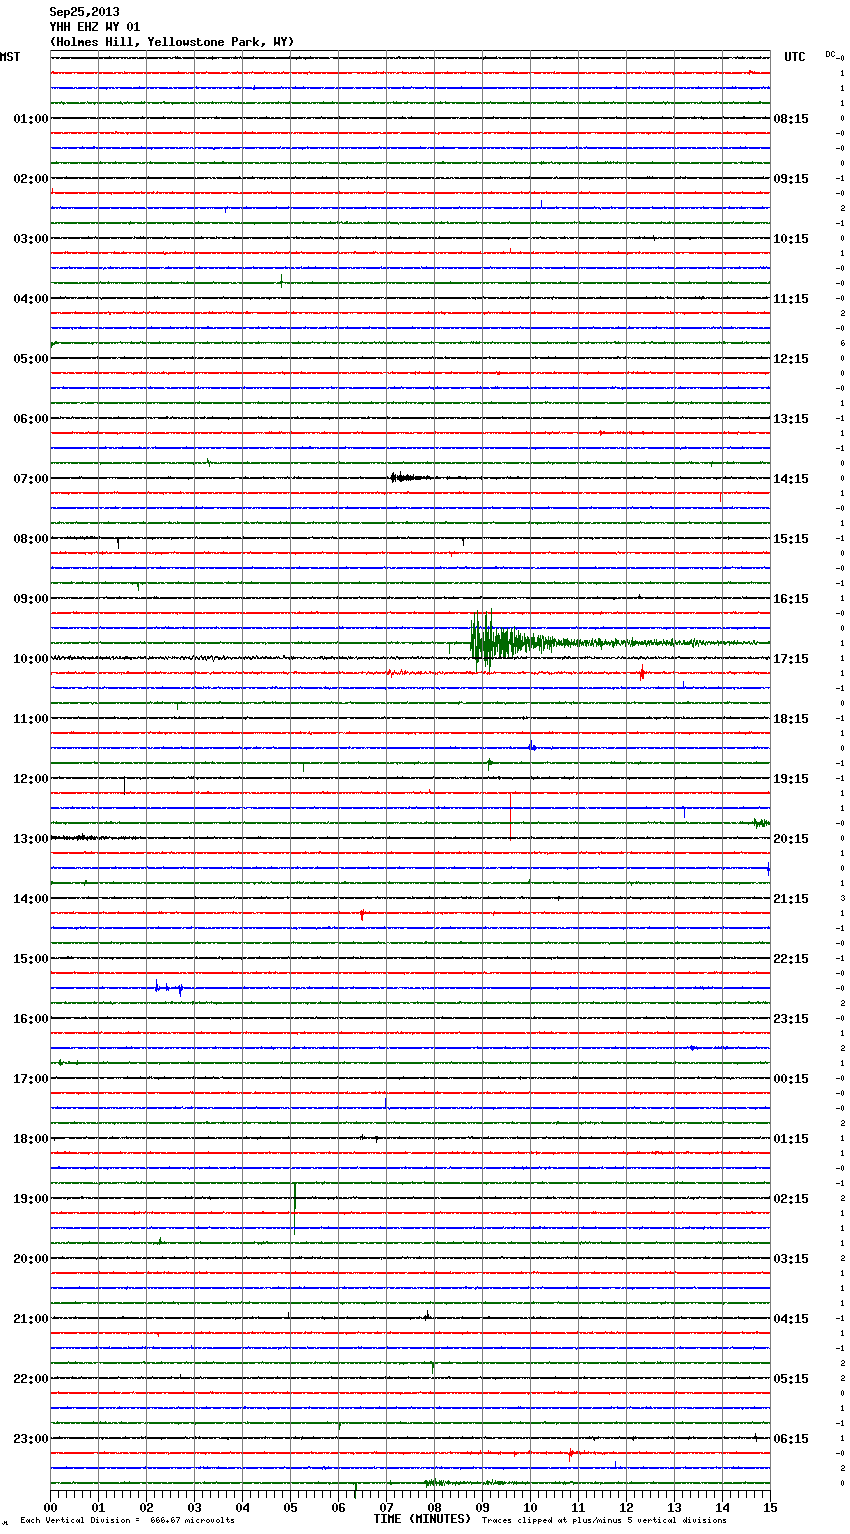This screenshot has width=850, height=1534.
Task: Click the 14:15 UTC time label
Action: pos(791,479)
